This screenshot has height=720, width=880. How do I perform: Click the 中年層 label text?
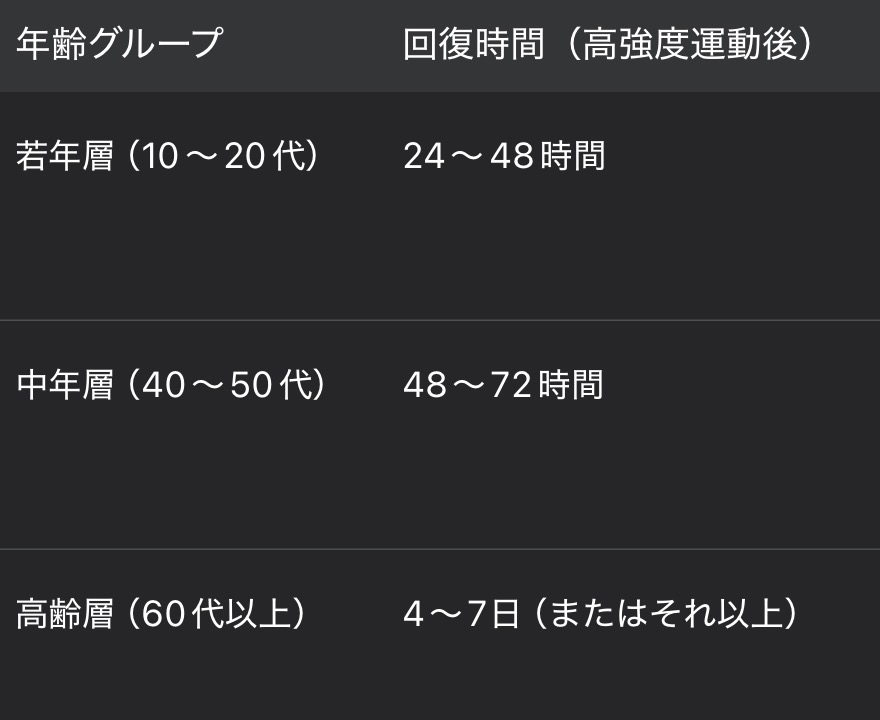point(65,385)
